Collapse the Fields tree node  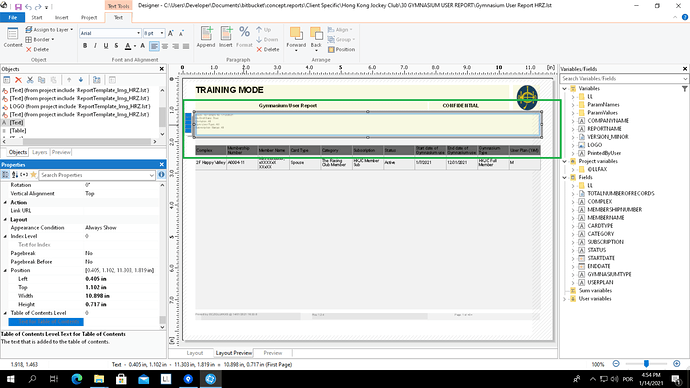coord(565,177)
